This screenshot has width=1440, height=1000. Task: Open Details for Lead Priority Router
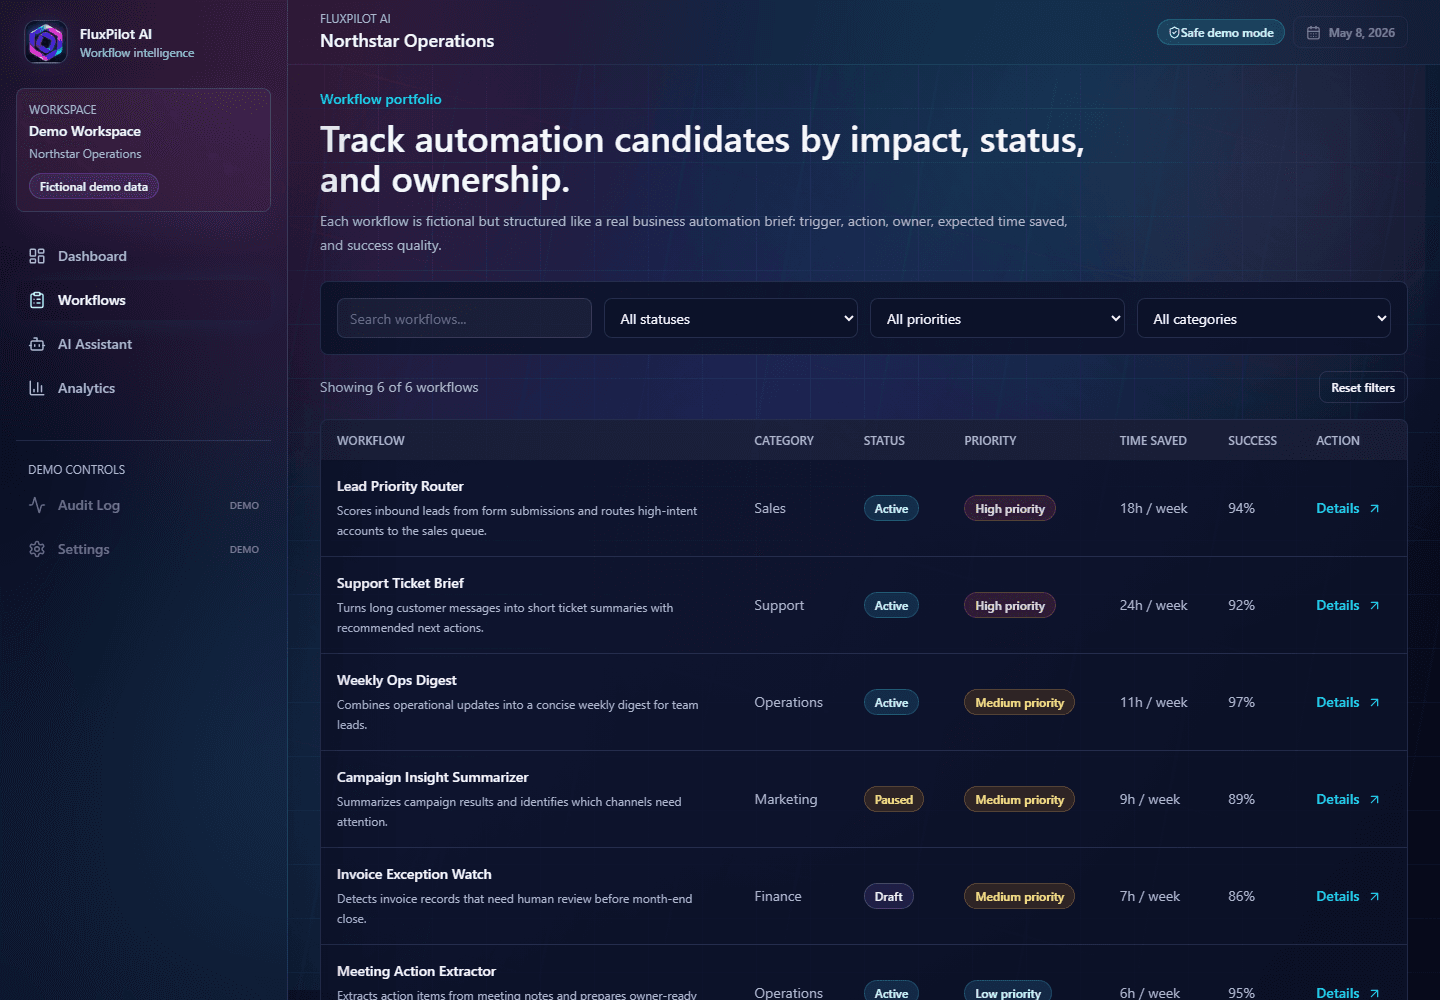tap(1347, 508)
